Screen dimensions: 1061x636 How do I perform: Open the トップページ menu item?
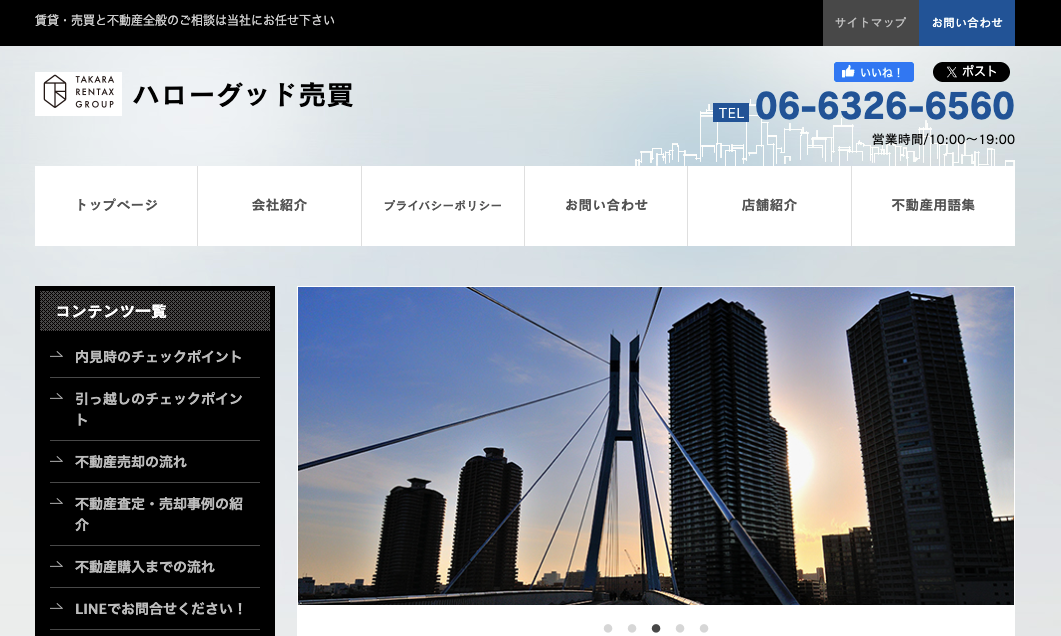[x=116, y=205]
